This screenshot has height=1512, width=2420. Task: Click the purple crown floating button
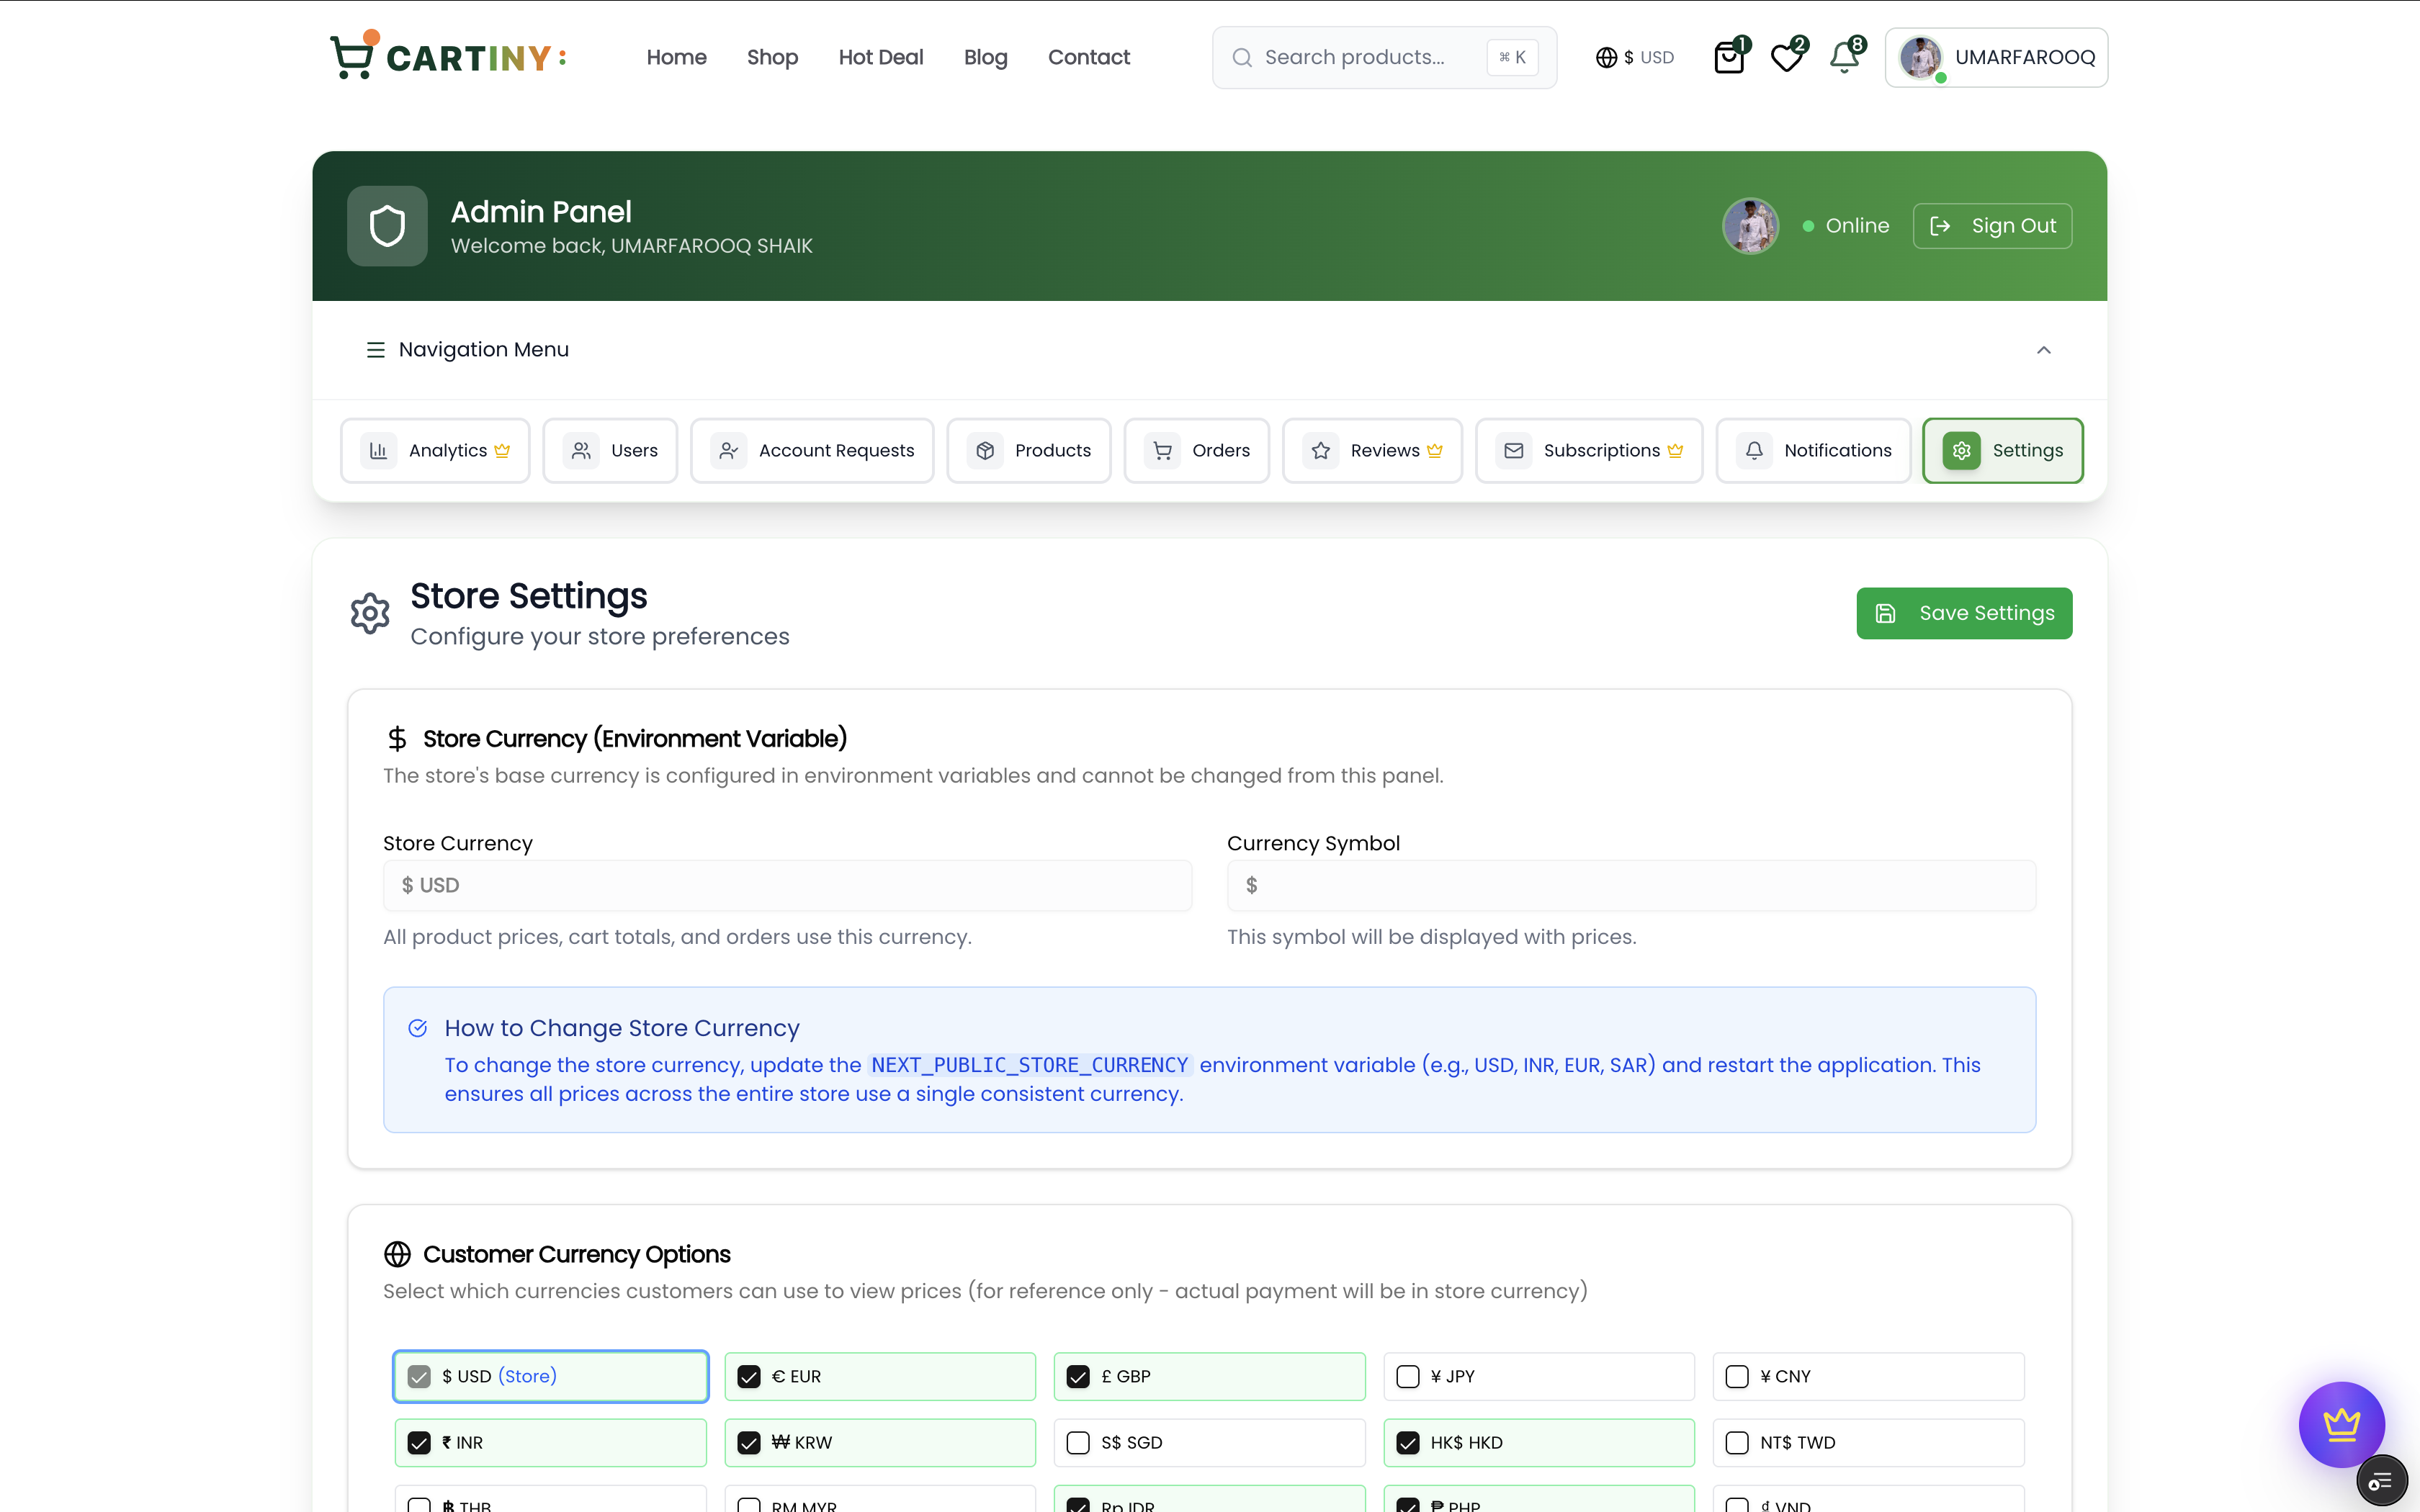(x=2340, y=1423)
